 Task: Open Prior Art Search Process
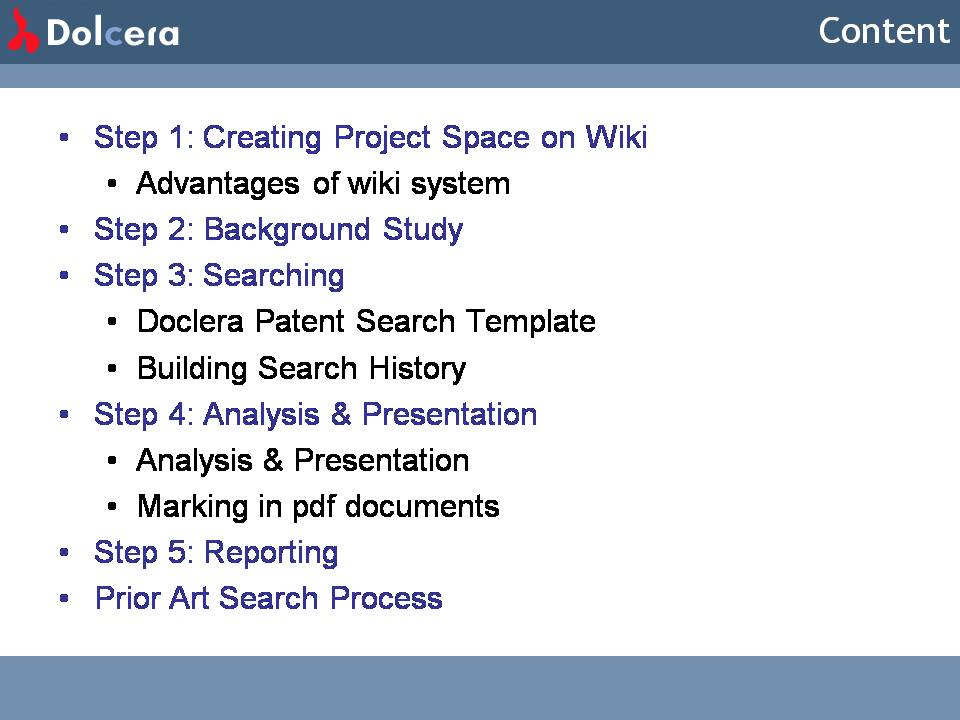click(268, 598)
